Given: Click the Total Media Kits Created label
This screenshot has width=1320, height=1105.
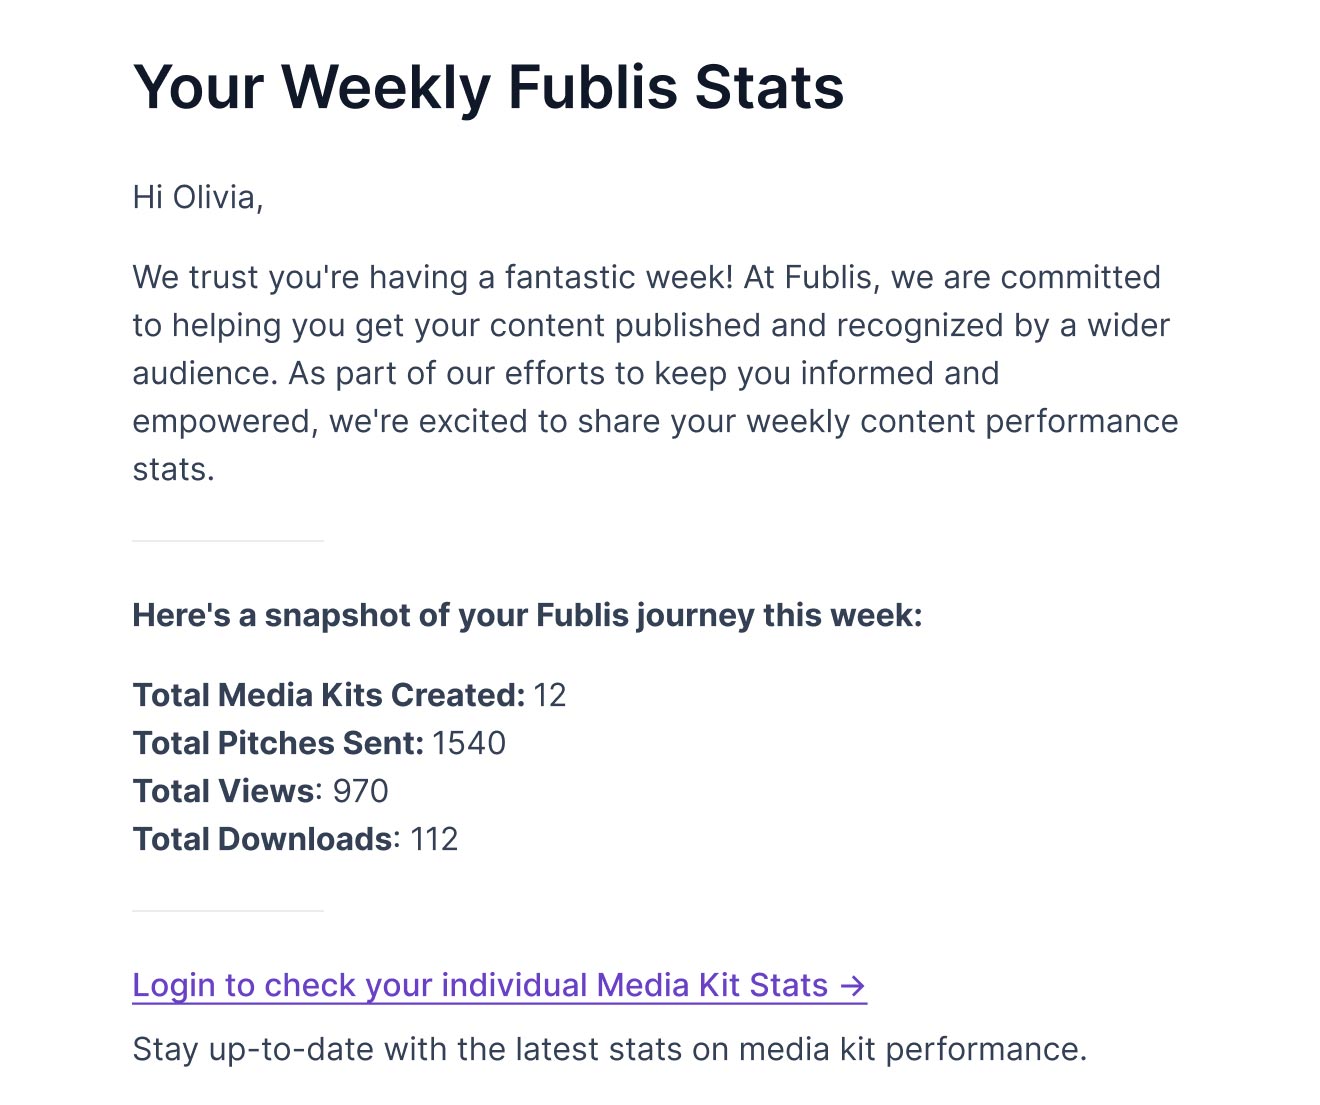Looking at the screenshot, I should point(328,695).
